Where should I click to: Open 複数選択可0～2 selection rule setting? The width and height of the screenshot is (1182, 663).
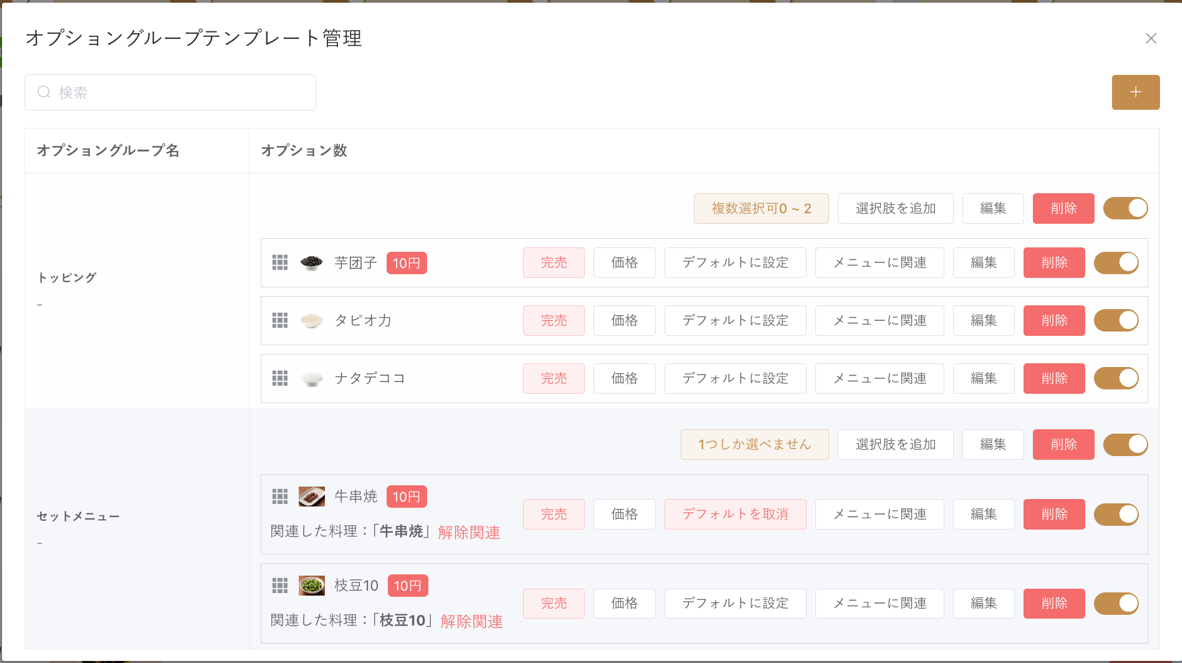pyautogui.click(x=761, y=208)
